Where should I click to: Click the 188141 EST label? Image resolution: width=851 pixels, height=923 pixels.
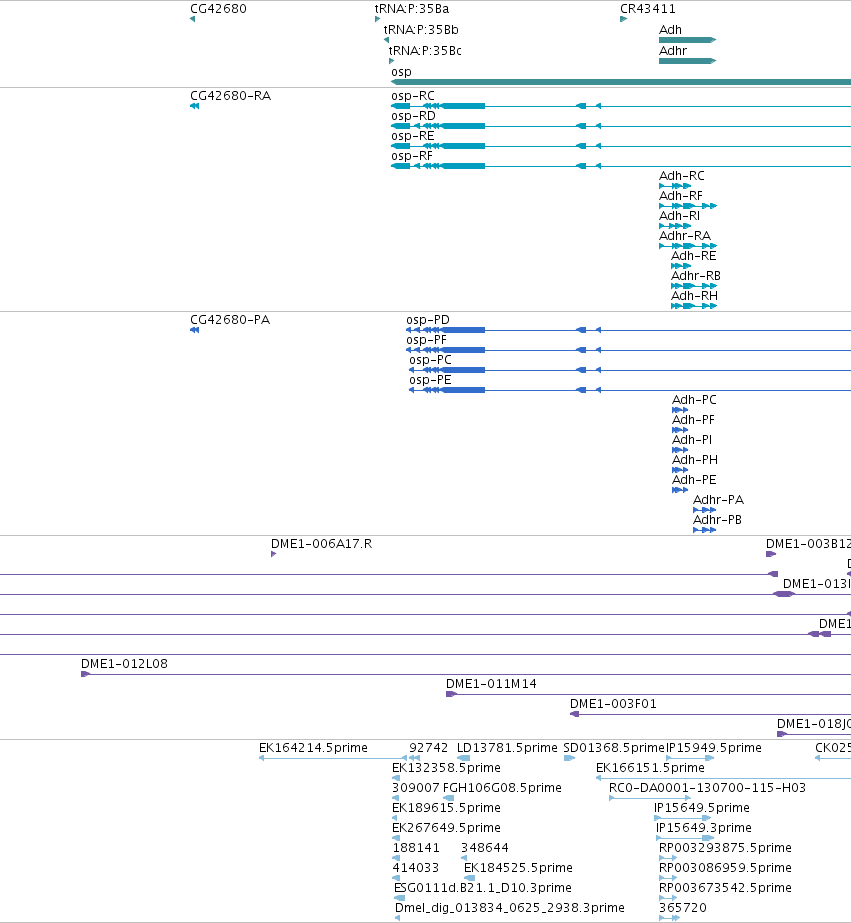tap(416, 848)
